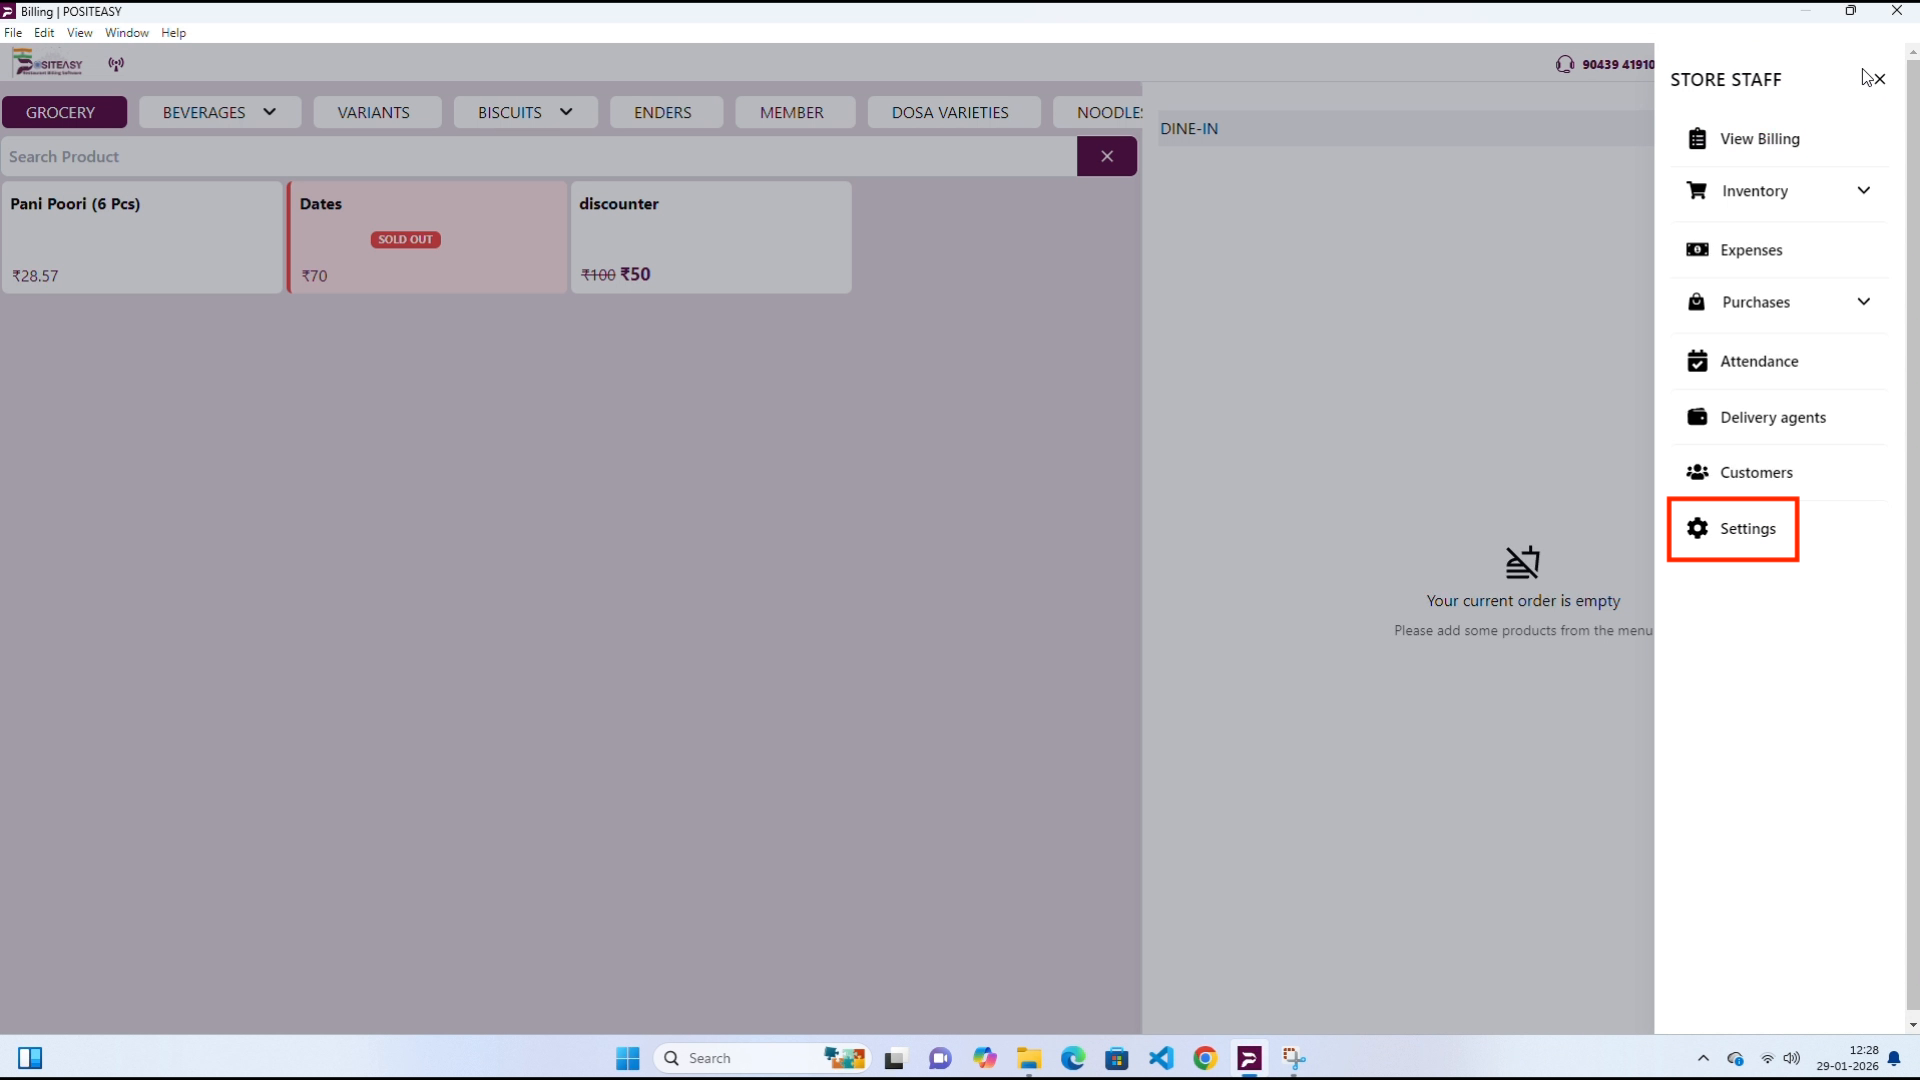Open Customers using the people icon
Screen dimensions: 1920x1080
1698,472
